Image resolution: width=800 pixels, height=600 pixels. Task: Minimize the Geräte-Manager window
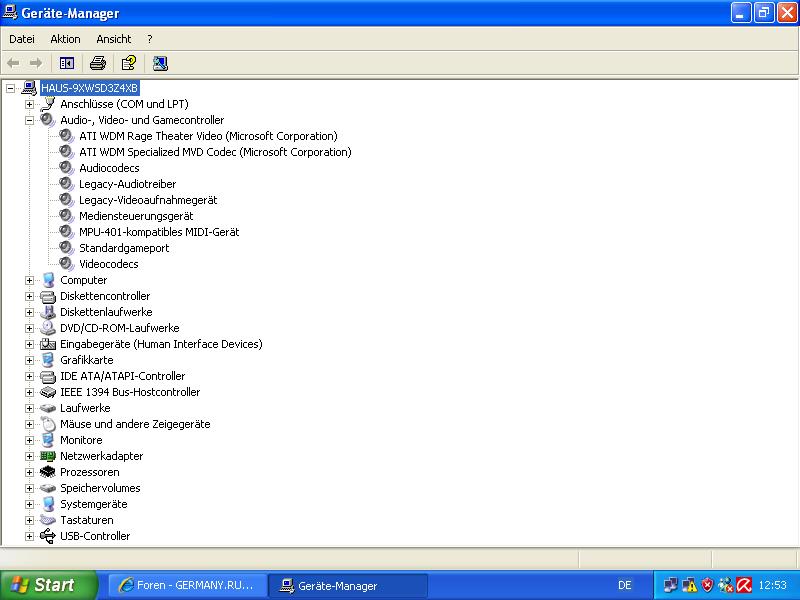point(741,13)
